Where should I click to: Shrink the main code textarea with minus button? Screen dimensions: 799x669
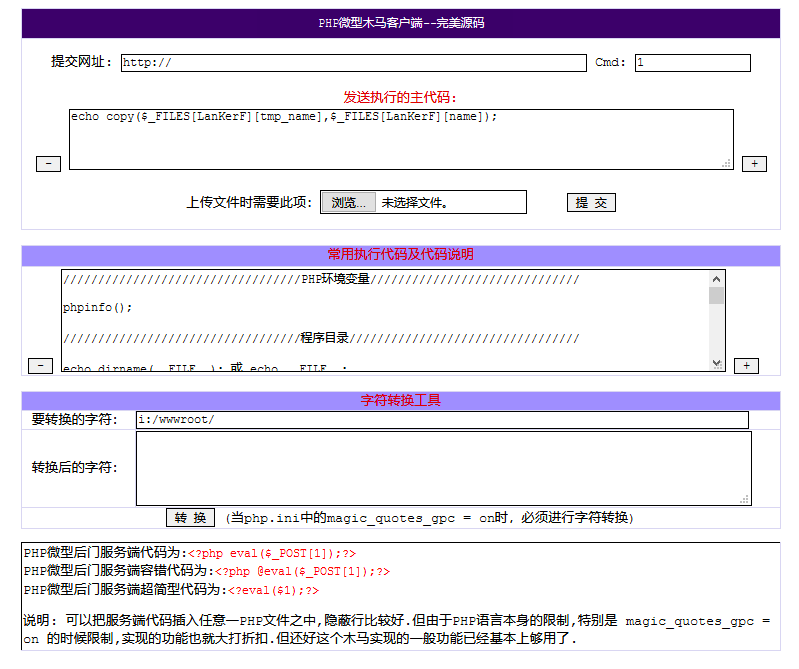(48, 164)
